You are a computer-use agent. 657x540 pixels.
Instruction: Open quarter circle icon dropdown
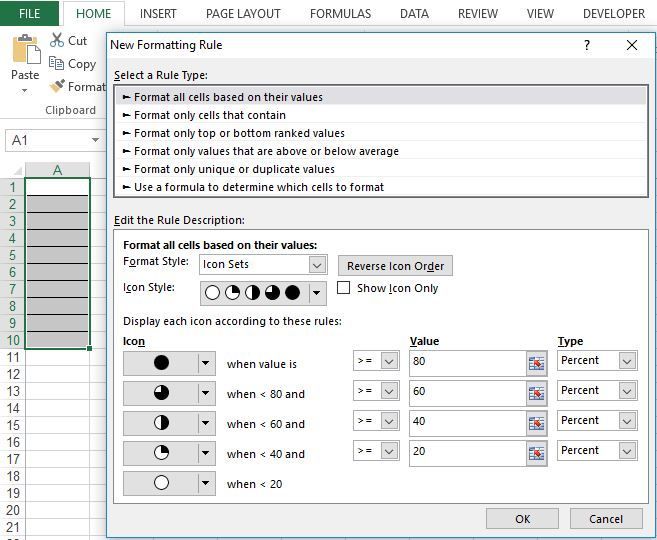[x=205, y=453]
